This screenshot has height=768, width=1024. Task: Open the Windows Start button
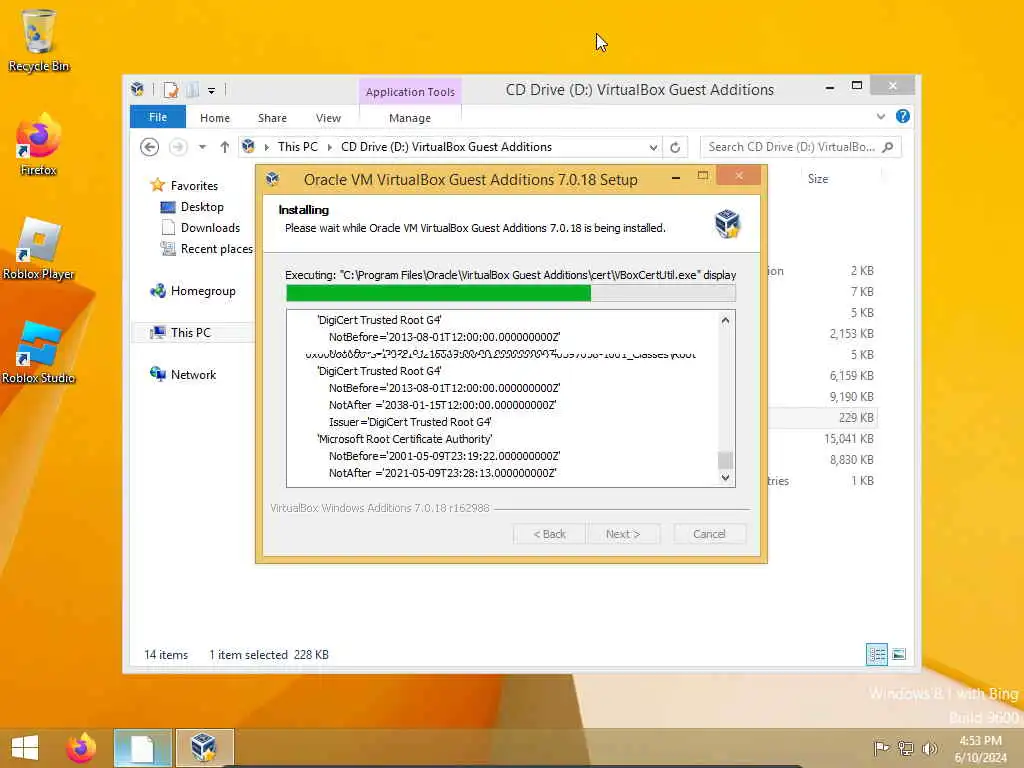point(25,747)
